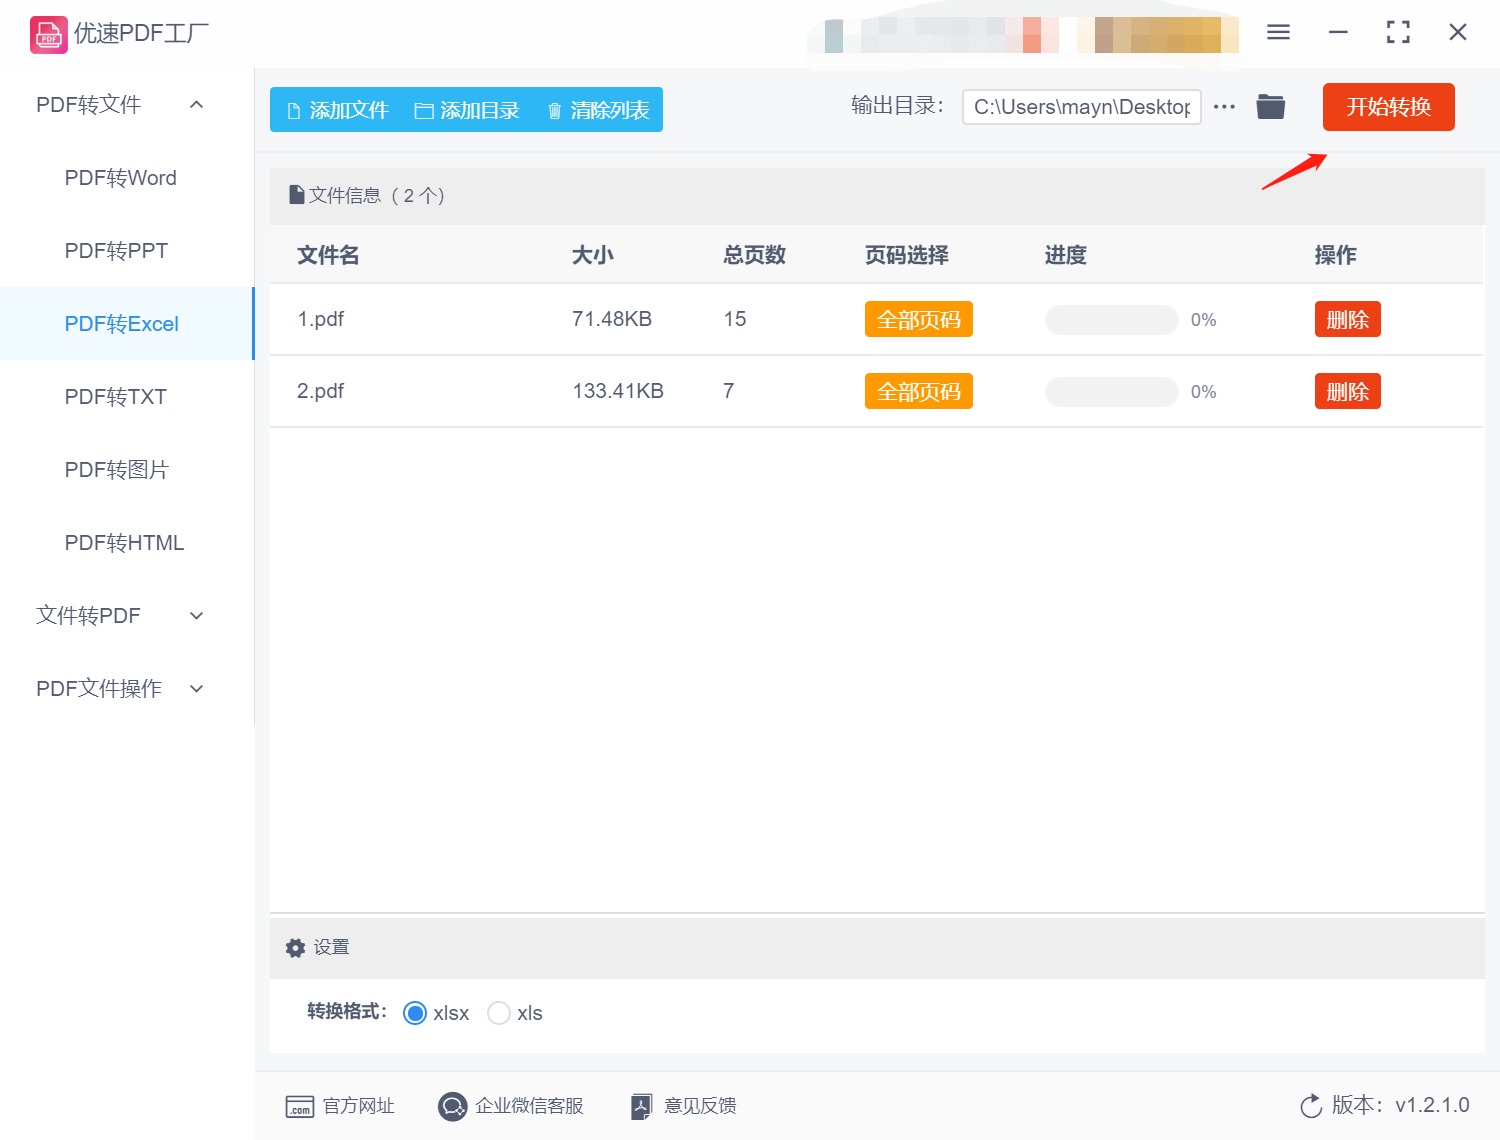Select the xls output format

[499, 1013]
